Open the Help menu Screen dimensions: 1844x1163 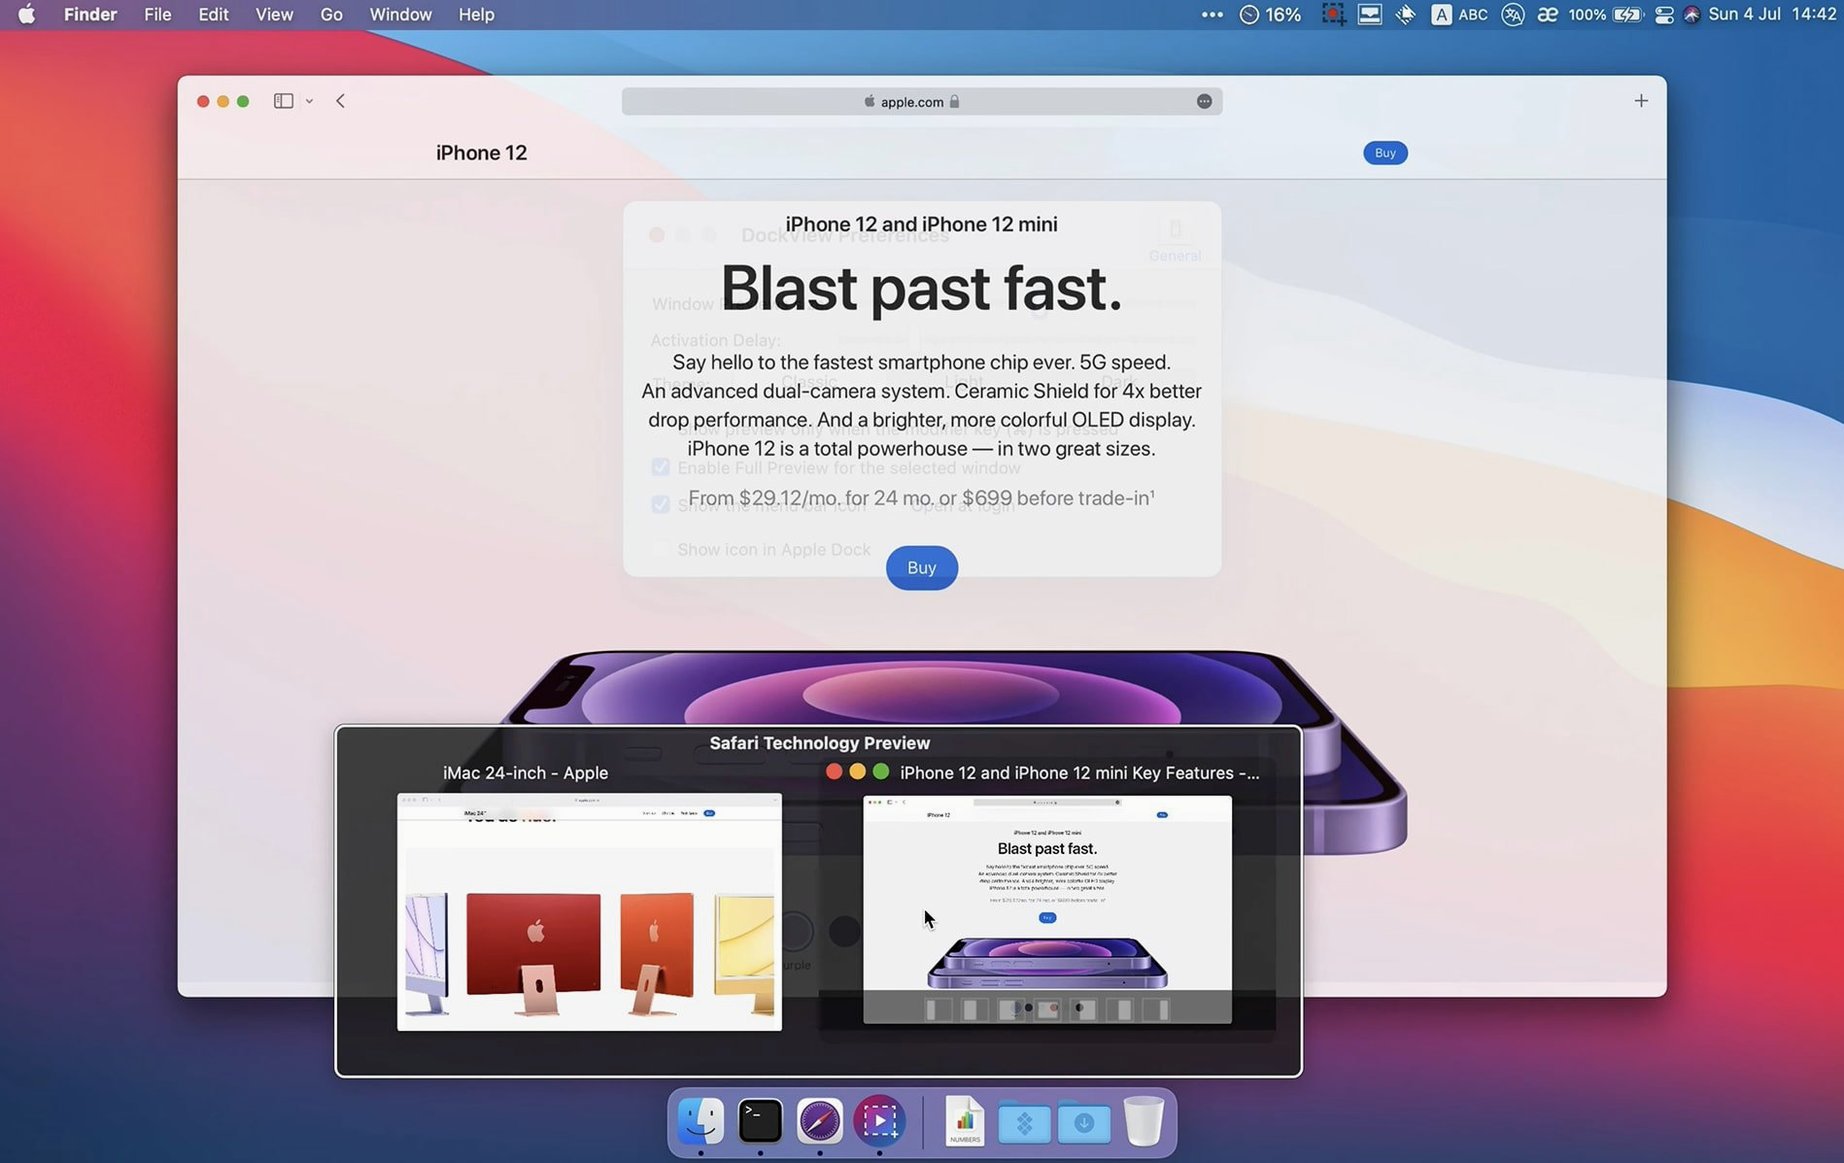[476, 14]
